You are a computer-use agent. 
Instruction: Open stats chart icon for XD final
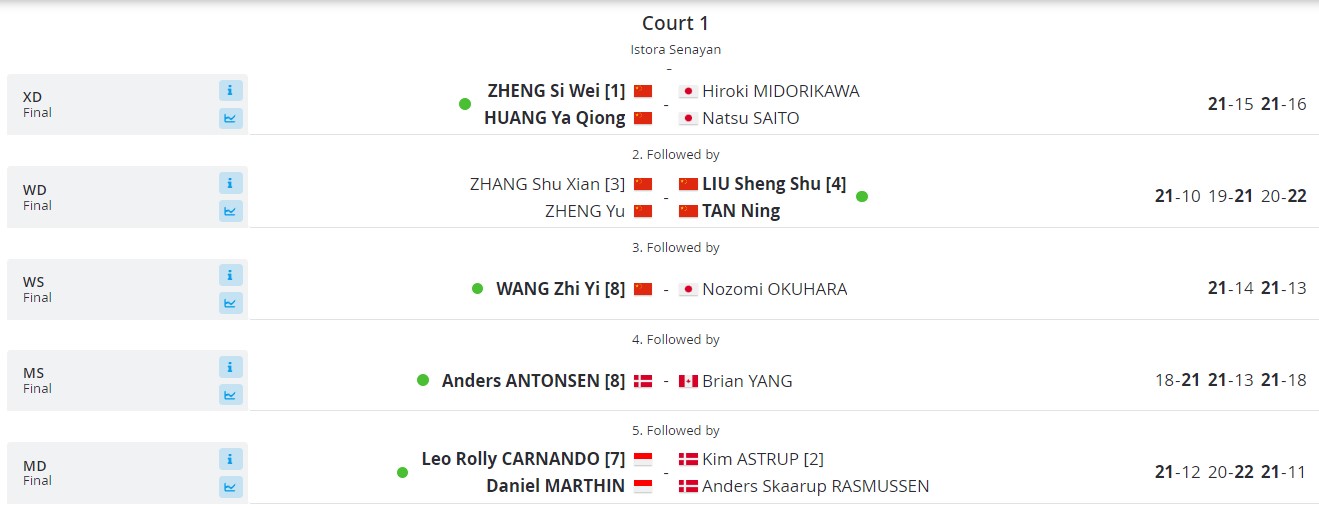pyautogui.click(x=231, y=119)
